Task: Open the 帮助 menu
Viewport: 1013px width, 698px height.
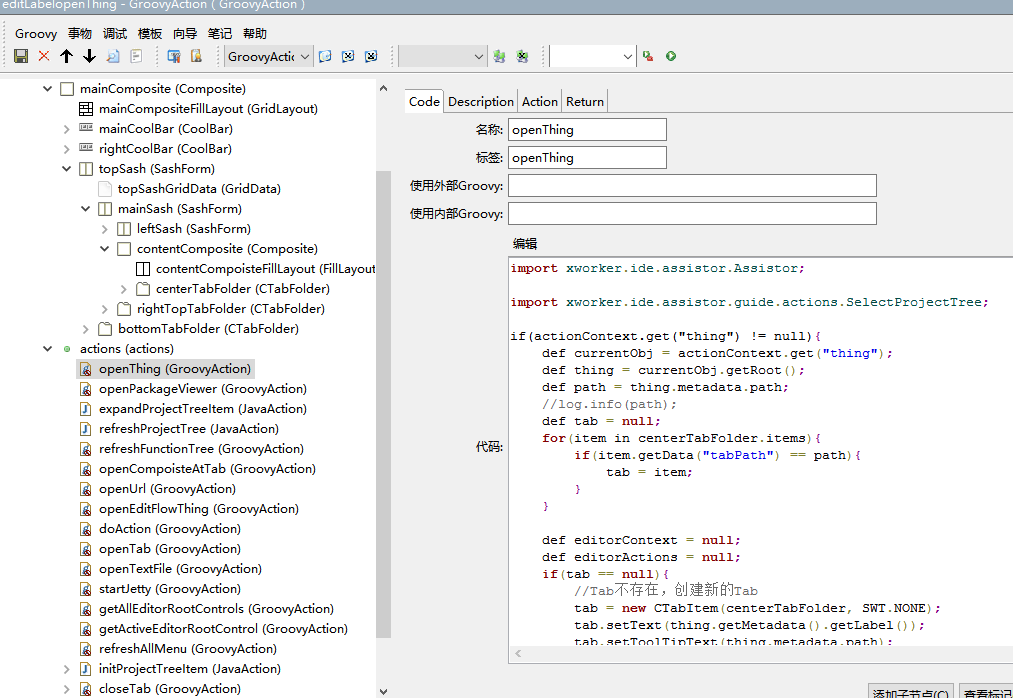Action: pos(255,34)
